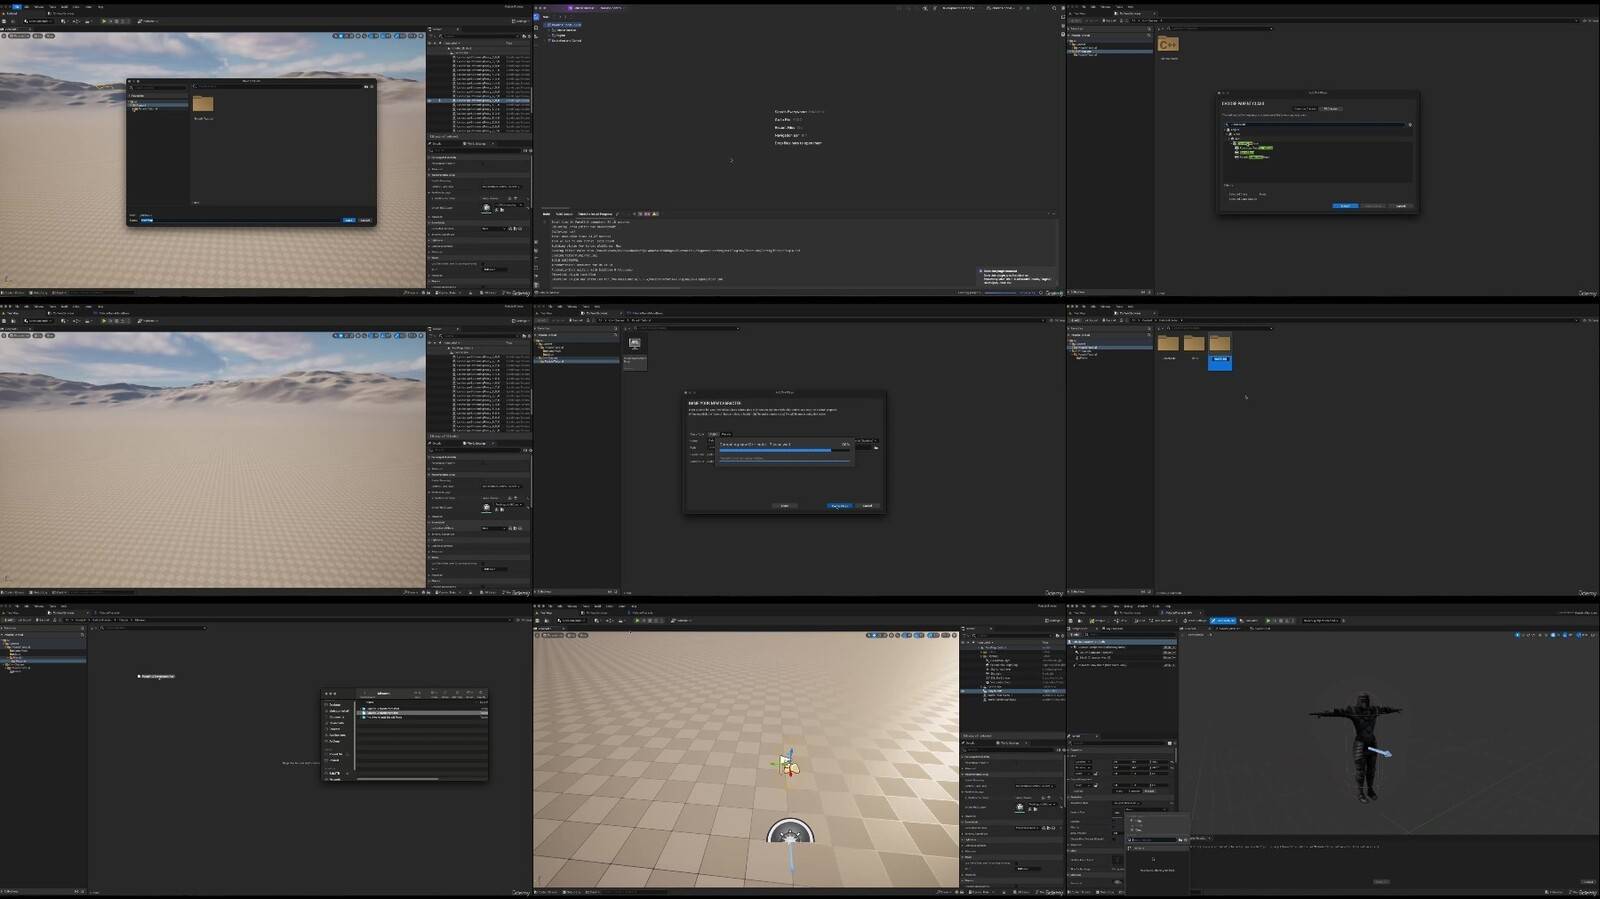Select folder thumbnail in top-left save dialog
Screen dimensions: 1600x899
203,104
